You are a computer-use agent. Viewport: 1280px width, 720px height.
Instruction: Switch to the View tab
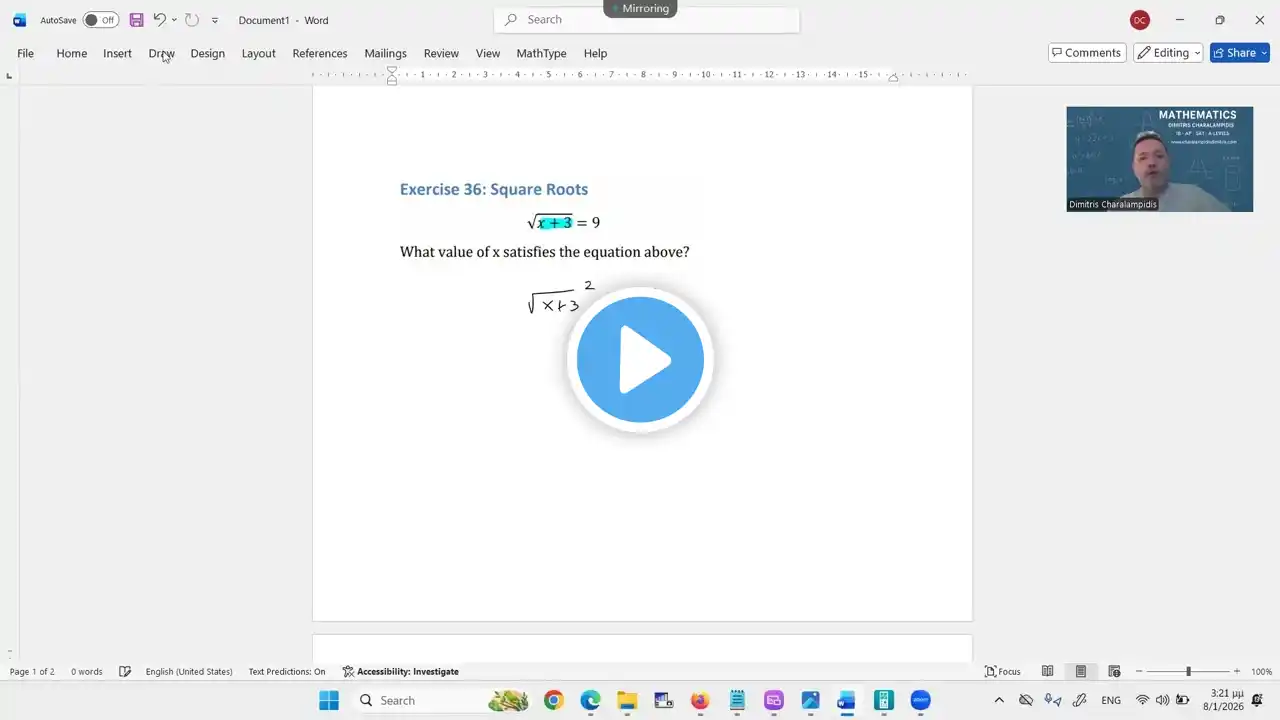(488, 53)
